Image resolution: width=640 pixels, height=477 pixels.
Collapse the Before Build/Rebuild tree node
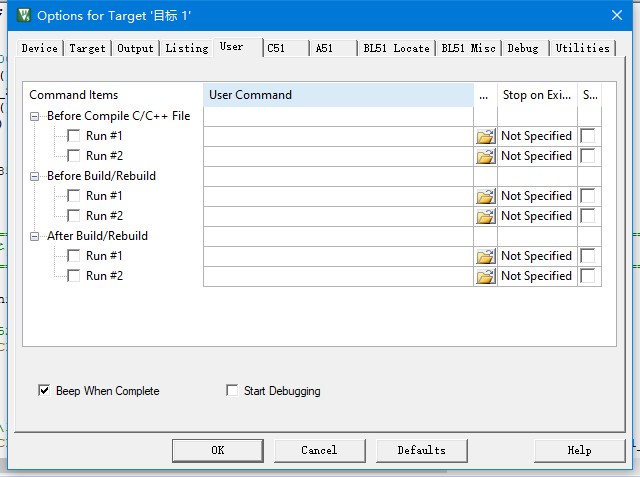coord(35,176)
